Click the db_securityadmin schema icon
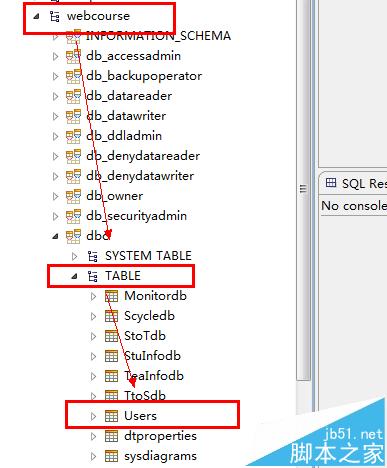Viewport: 387px width, 468px height. (73, 216)
